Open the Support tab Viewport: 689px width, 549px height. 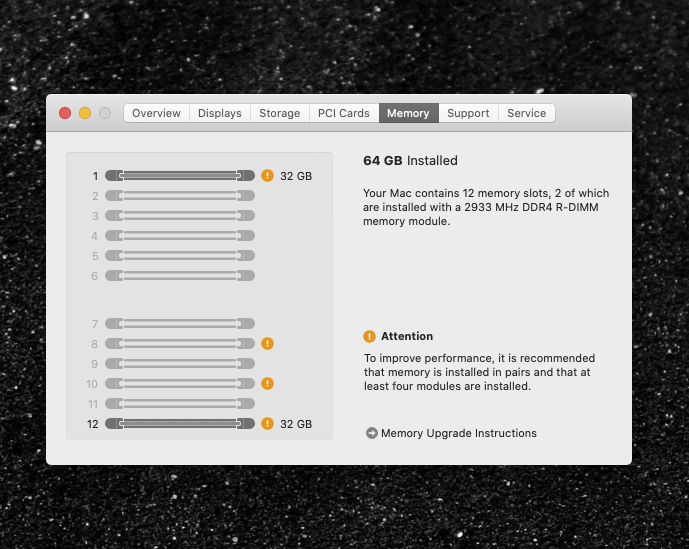click(x=468, y=113)
